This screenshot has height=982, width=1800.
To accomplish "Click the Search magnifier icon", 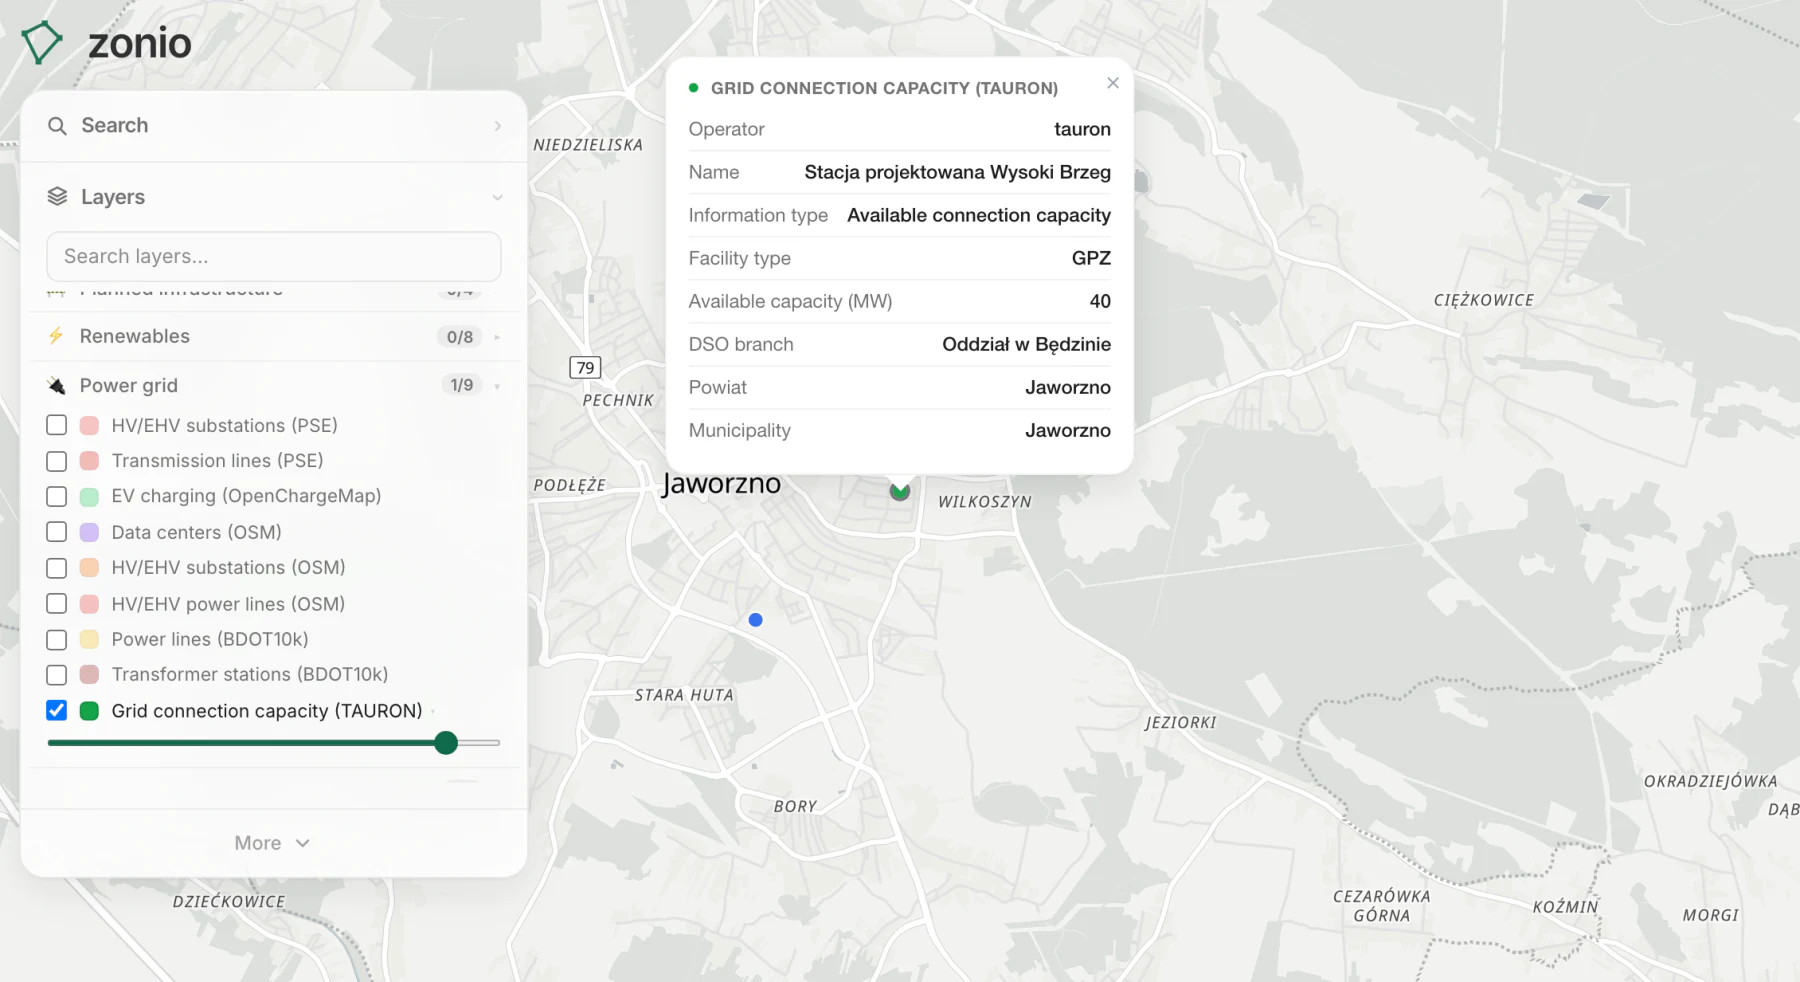I will pos(58,126).
